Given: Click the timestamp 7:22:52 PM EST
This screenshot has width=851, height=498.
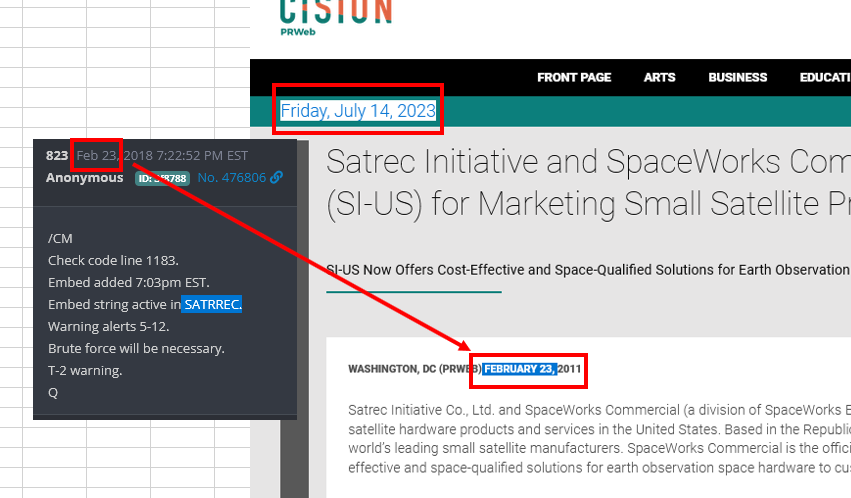Looking at the screenshot, I should click(202, 156).
